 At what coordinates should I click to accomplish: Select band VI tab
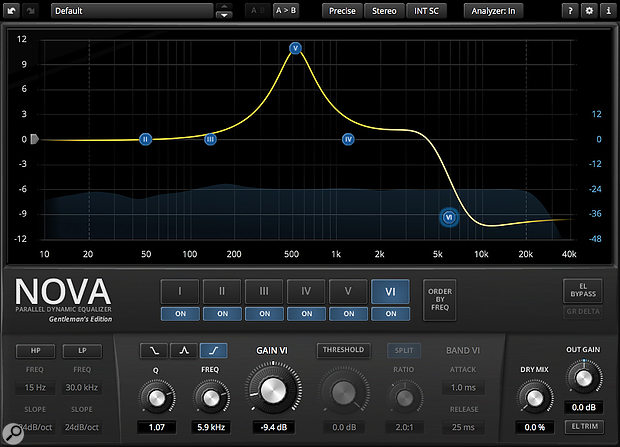pos(390,292)
